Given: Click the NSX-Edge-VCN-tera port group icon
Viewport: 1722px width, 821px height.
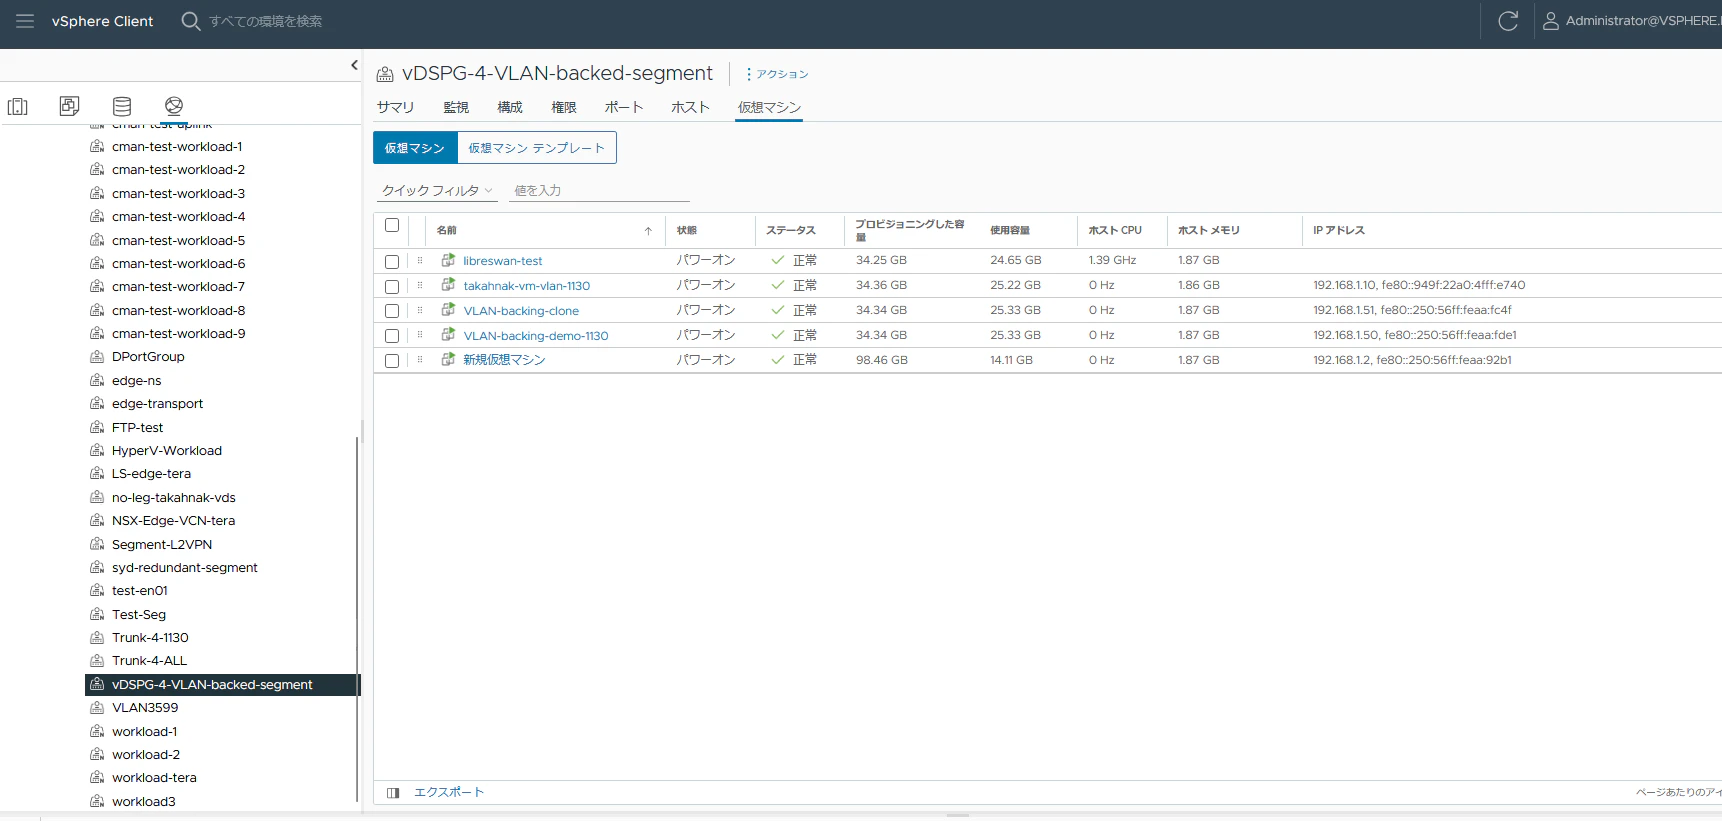Looking at the screenshot, I should 97,520.
